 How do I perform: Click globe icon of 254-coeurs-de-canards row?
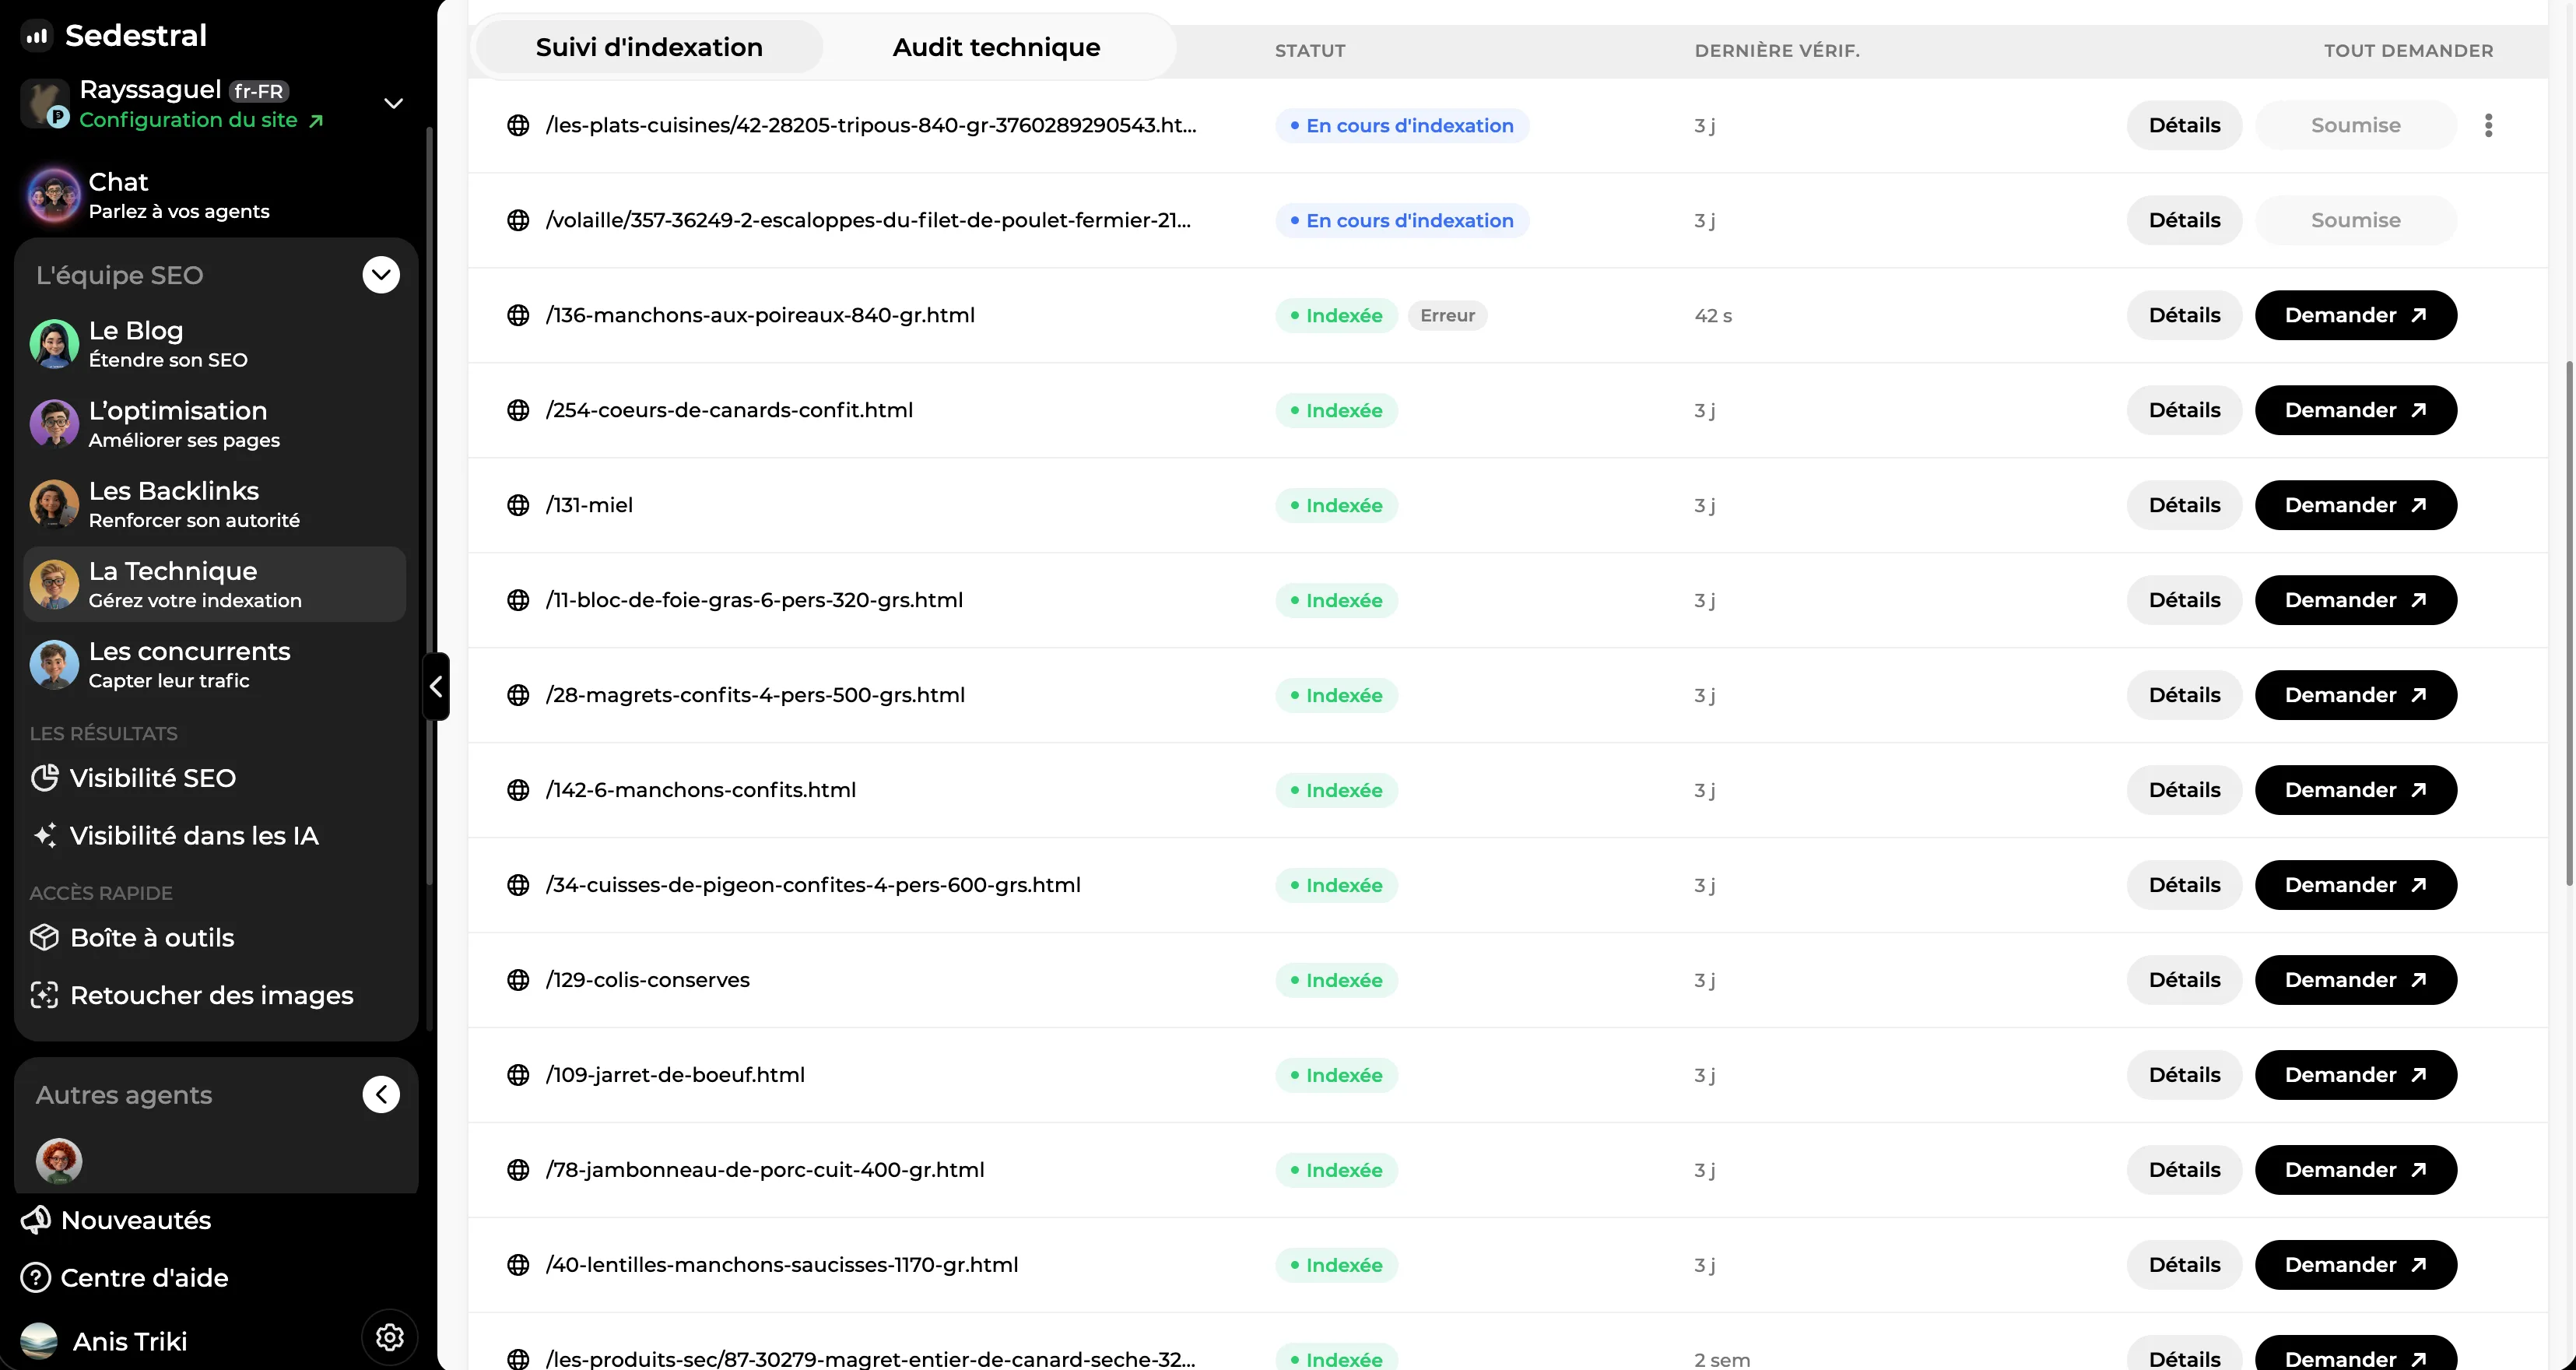[518, 410]
